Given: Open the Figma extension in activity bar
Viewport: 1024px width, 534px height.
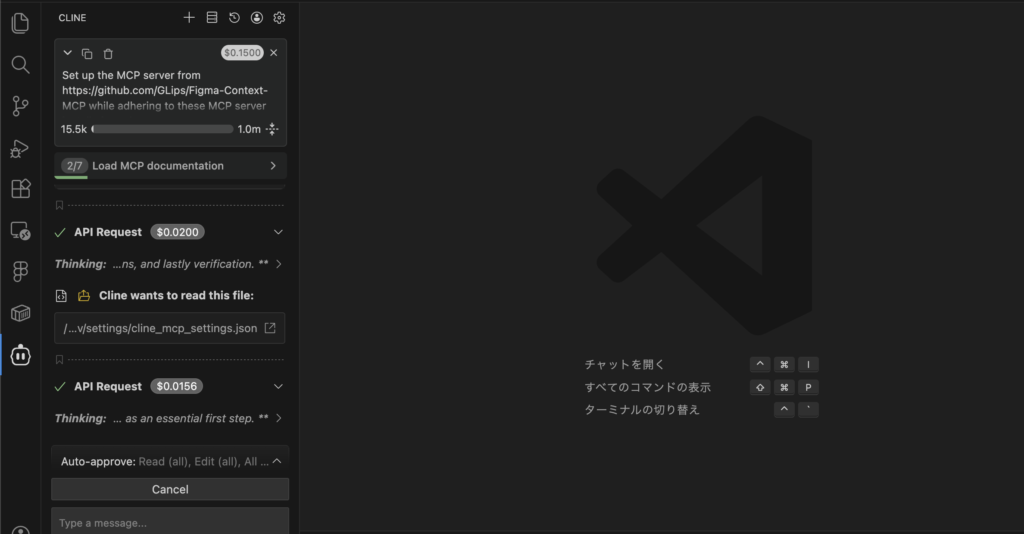Looking at the screenshot, I should coord(20,272).
